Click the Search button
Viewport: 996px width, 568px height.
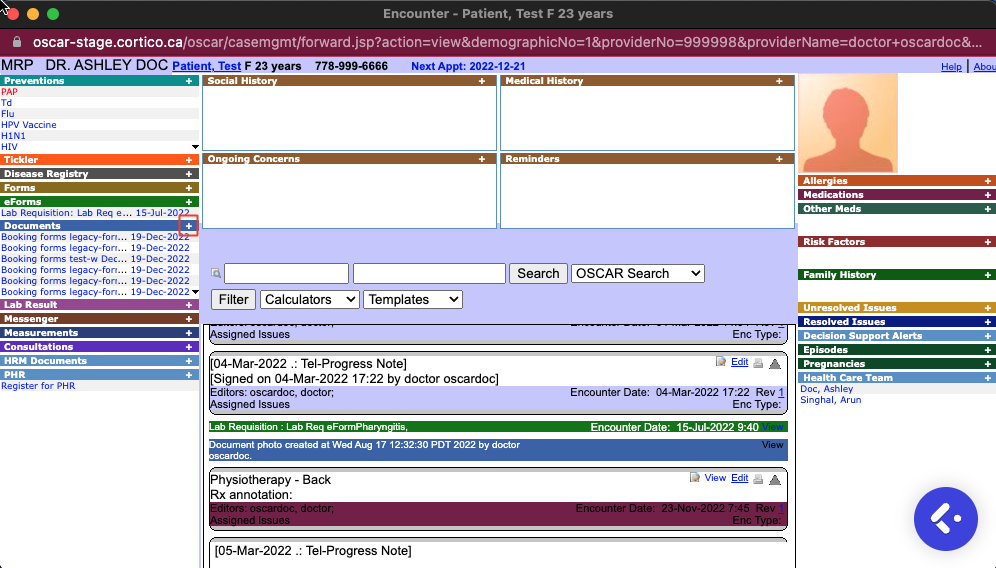point(538,273)
